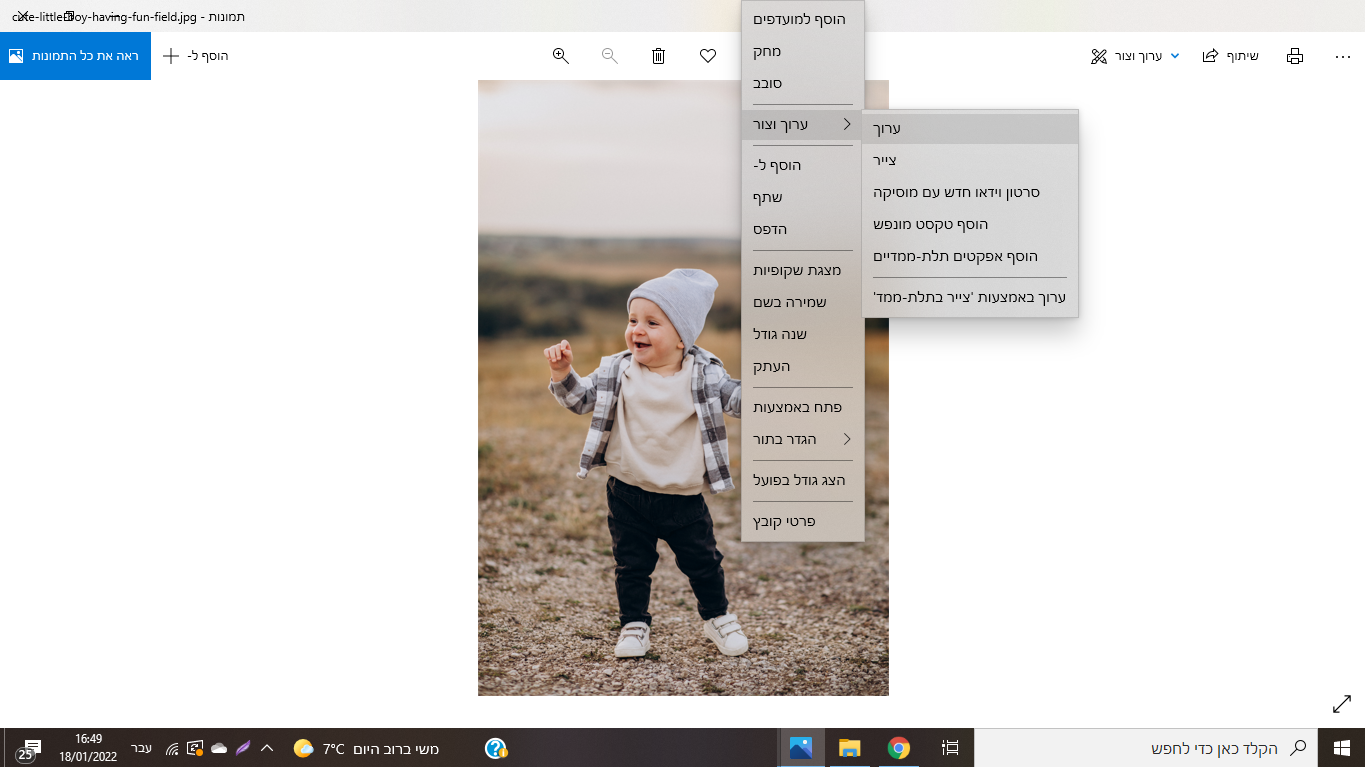
Task: Choose צייר in the submenu
Action: pos(970,161)
